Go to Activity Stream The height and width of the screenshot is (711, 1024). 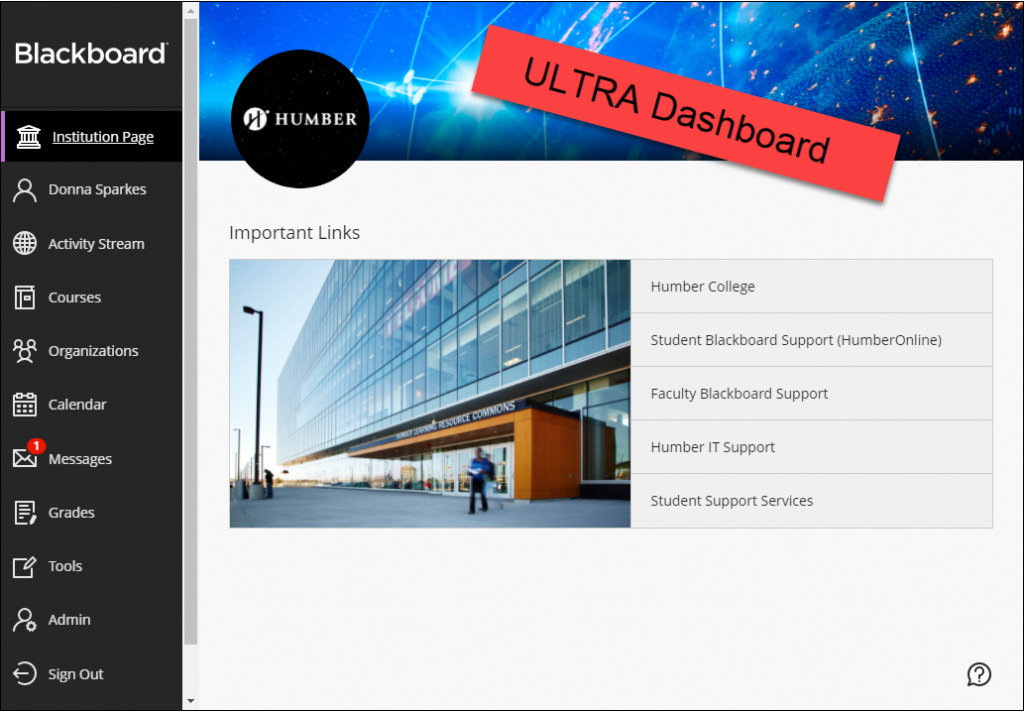[x=92, y=244]
